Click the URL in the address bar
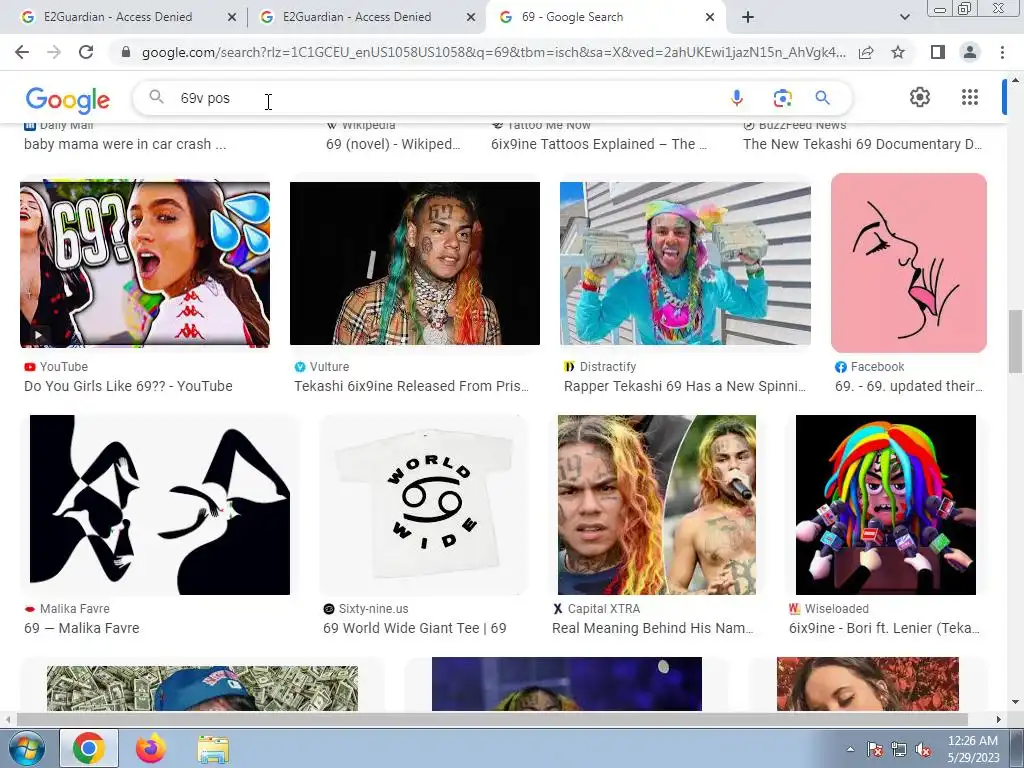This screenshot has width=1024, height=768. (493, 52)
